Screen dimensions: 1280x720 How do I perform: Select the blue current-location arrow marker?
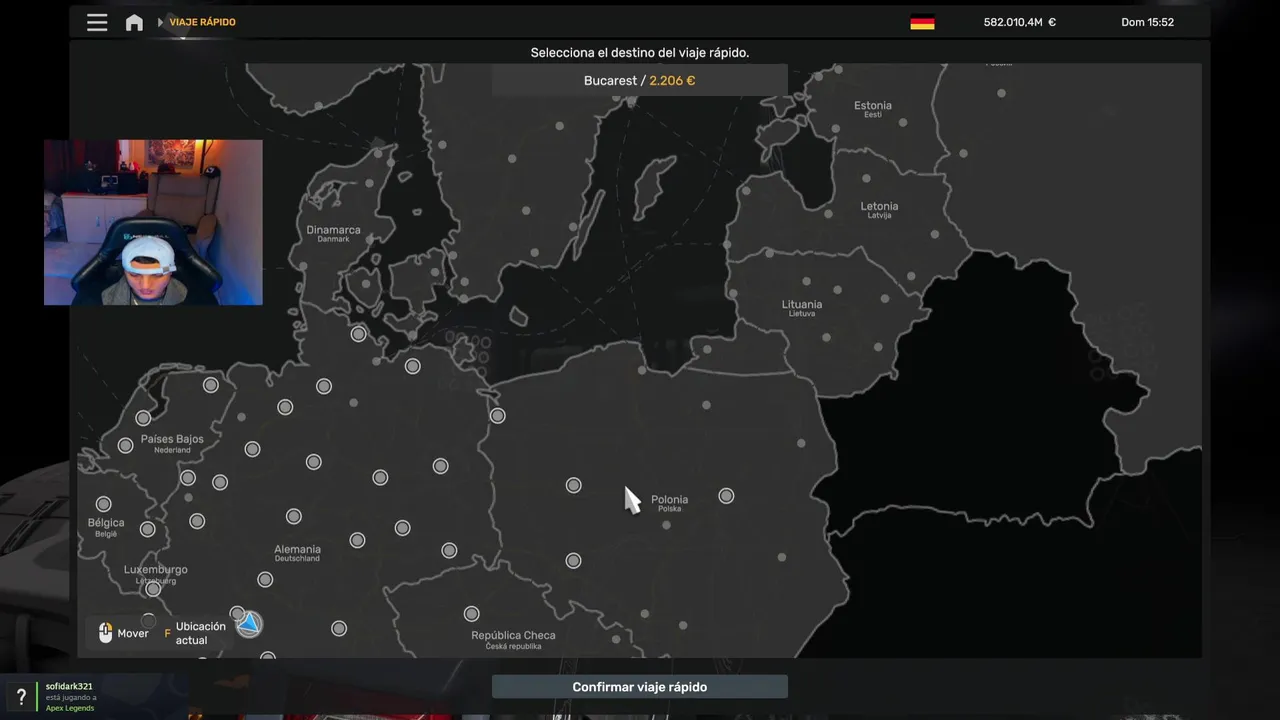[x=249, y=625]
